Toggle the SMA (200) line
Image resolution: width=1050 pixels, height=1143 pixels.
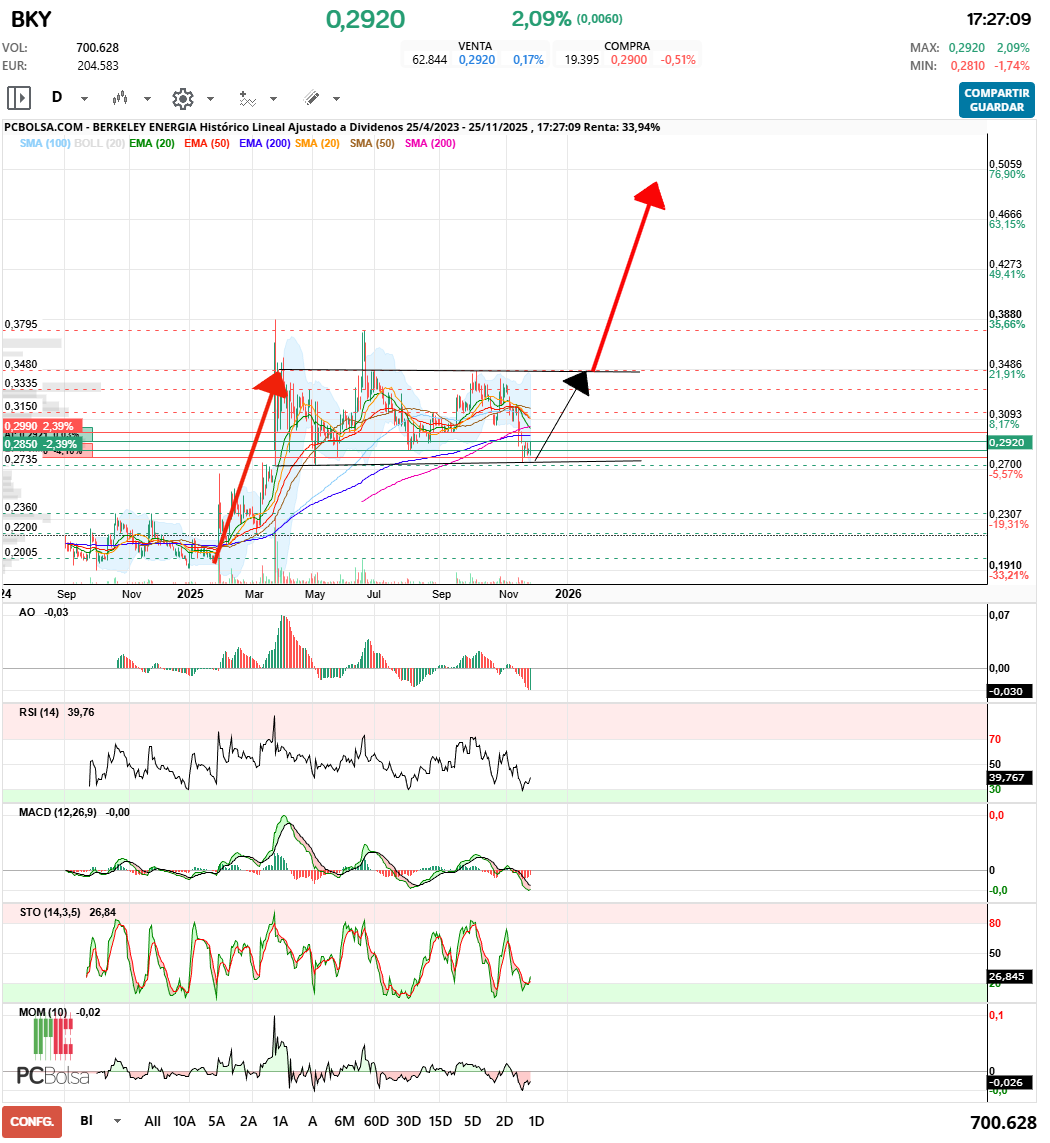click(x=429, y=143)
